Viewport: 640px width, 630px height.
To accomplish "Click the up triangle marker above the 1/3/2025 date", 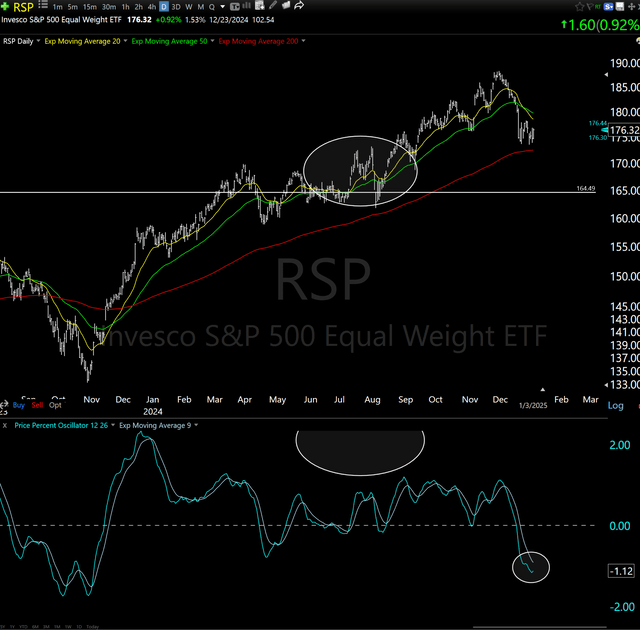I will click(x=542, y=390).
